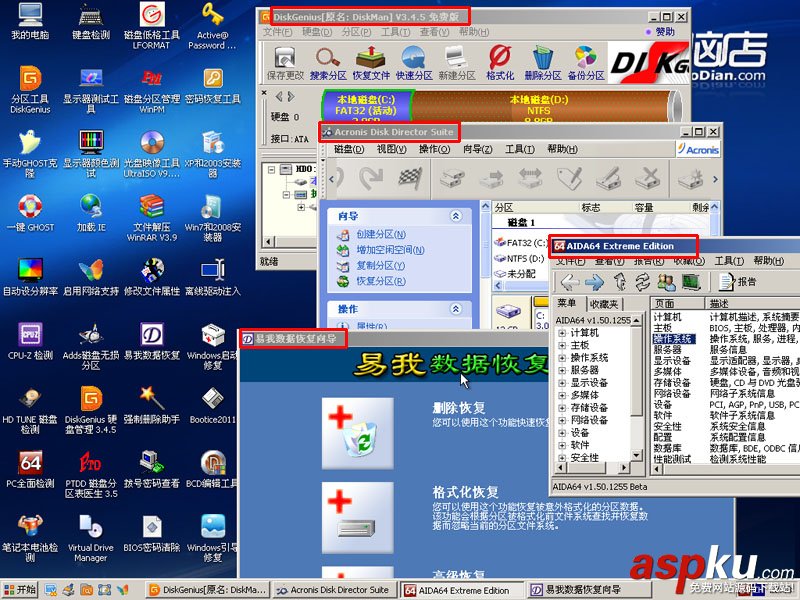This screenshot has width=800, height=600.
Task: Click the 创建分区 link in Acronis wizard panel
Action: coord(382,234)
